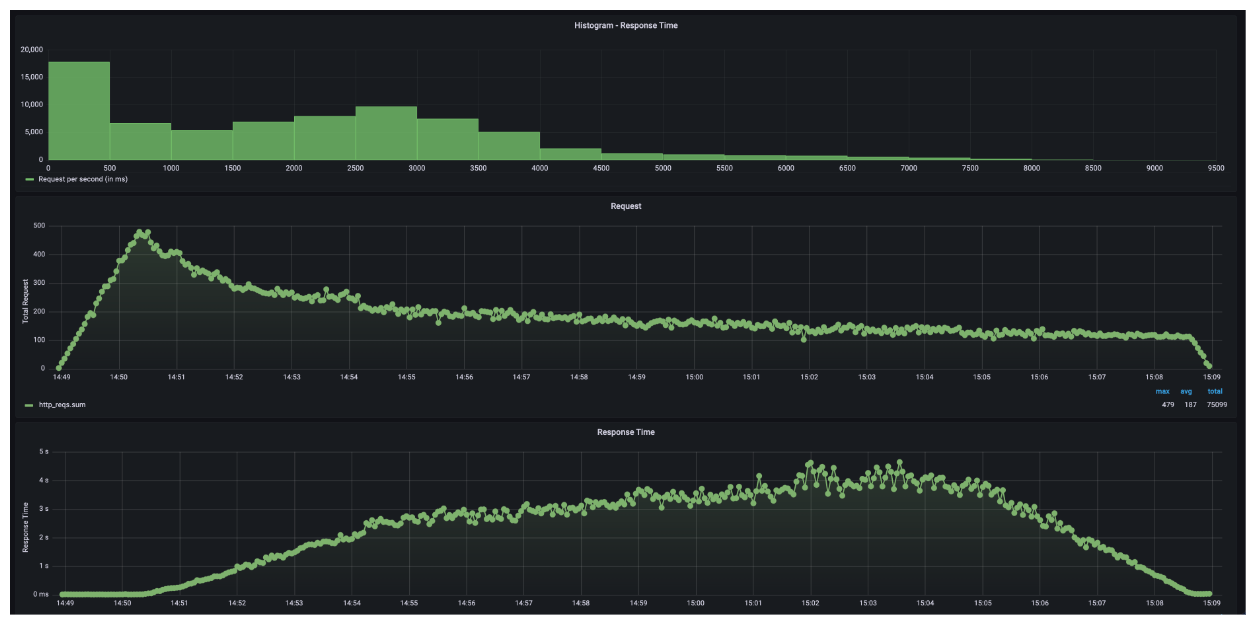Click the peak data point in Request graph
The height and width of the screenshot is (624, 1255).
(139, 232)
